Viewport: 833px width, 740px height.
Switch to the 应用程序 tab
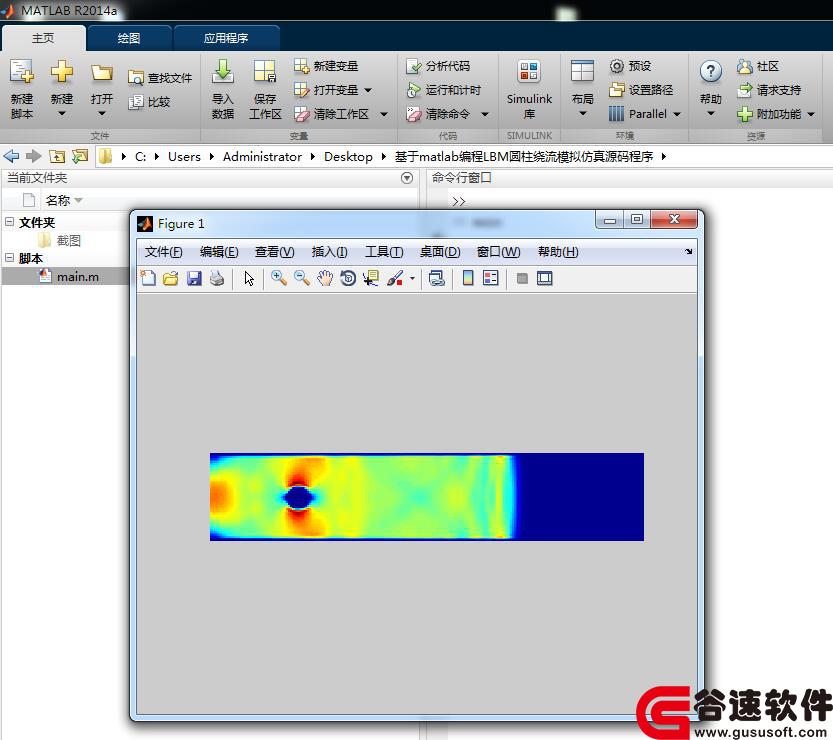(x=226, y=38)
